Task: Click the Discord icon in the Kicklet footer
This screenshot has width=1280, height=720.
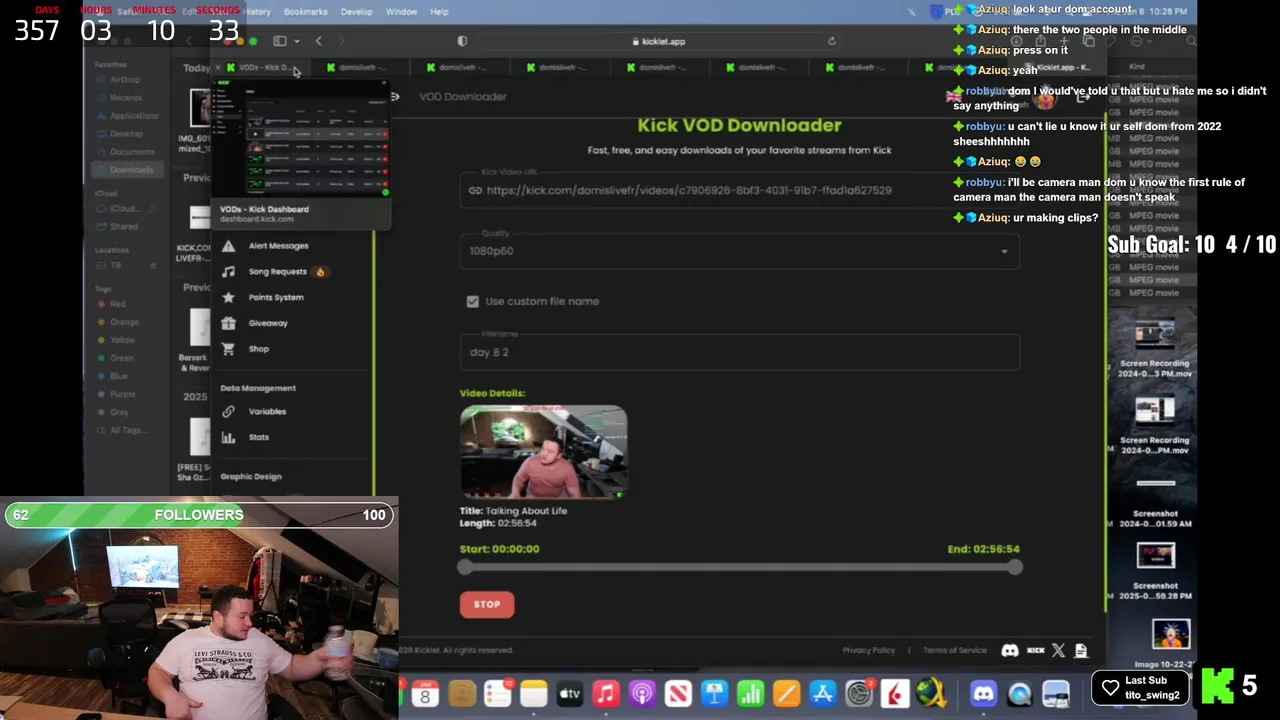Action: pos(1010,650)
